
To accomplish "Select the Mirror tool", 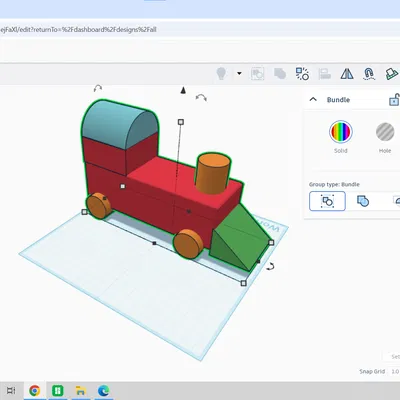I will click(x=347, y=74).
